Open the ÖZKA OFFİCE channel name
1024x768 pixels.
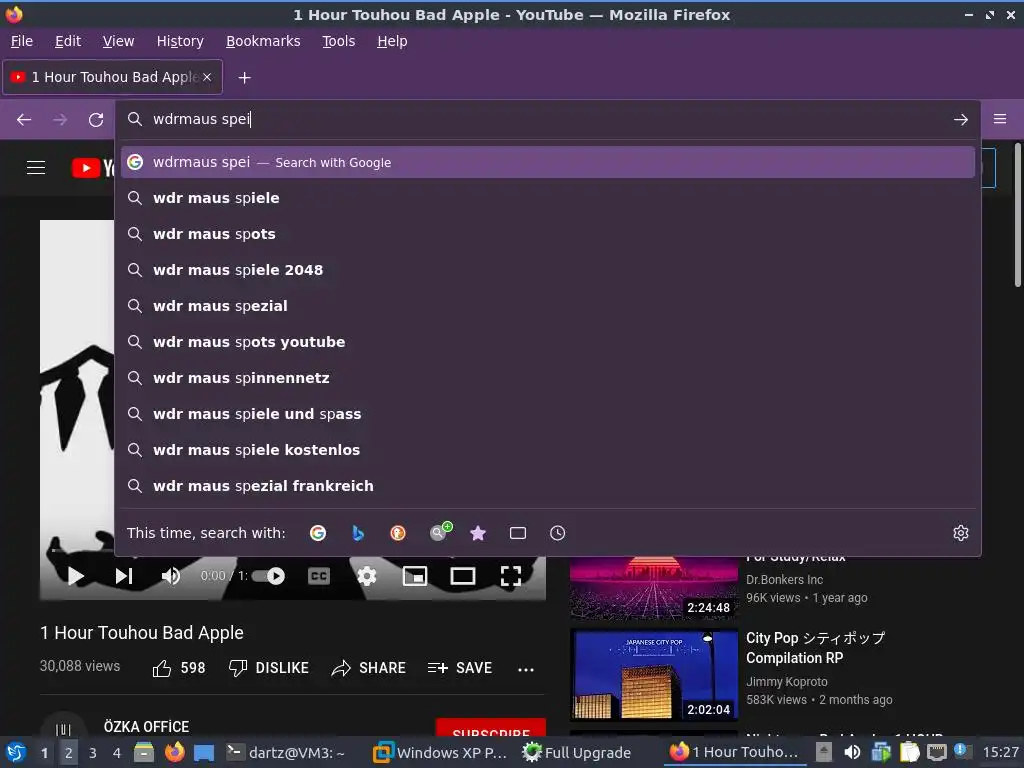coord(146,727)
